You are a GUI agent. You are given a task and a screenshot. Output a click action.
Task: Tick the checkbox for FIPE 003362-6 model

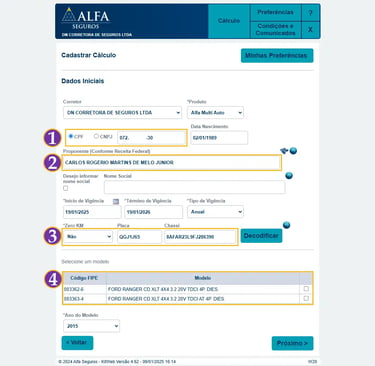tap(306, 289)
